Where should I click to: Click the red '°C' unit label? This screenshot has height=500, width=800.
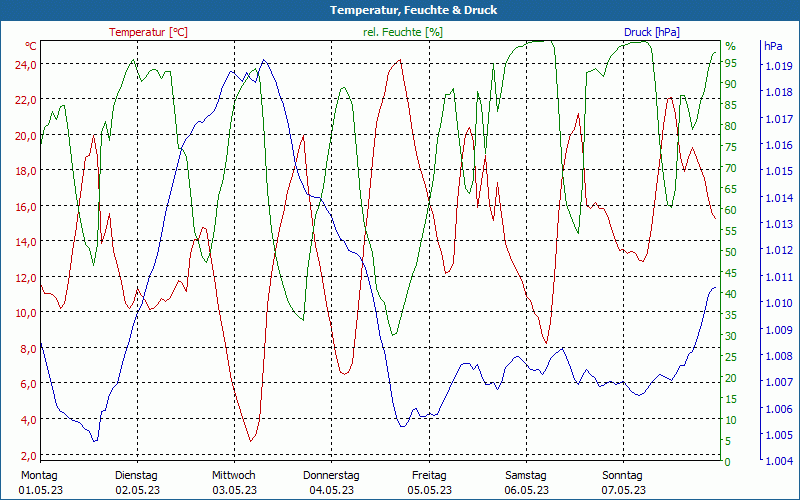point(31,46)
